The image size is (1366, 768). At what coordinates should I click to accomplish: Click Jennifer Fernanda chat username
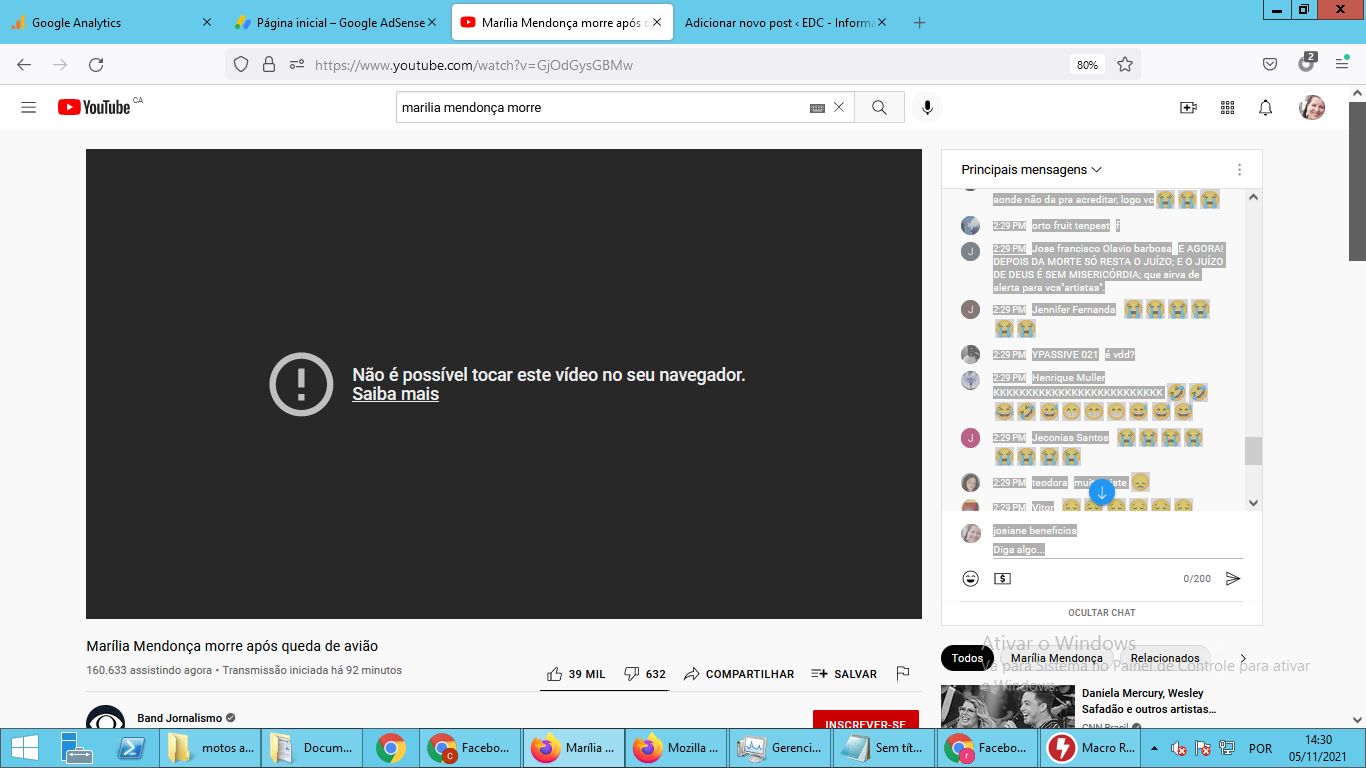tap(1074, 309)
